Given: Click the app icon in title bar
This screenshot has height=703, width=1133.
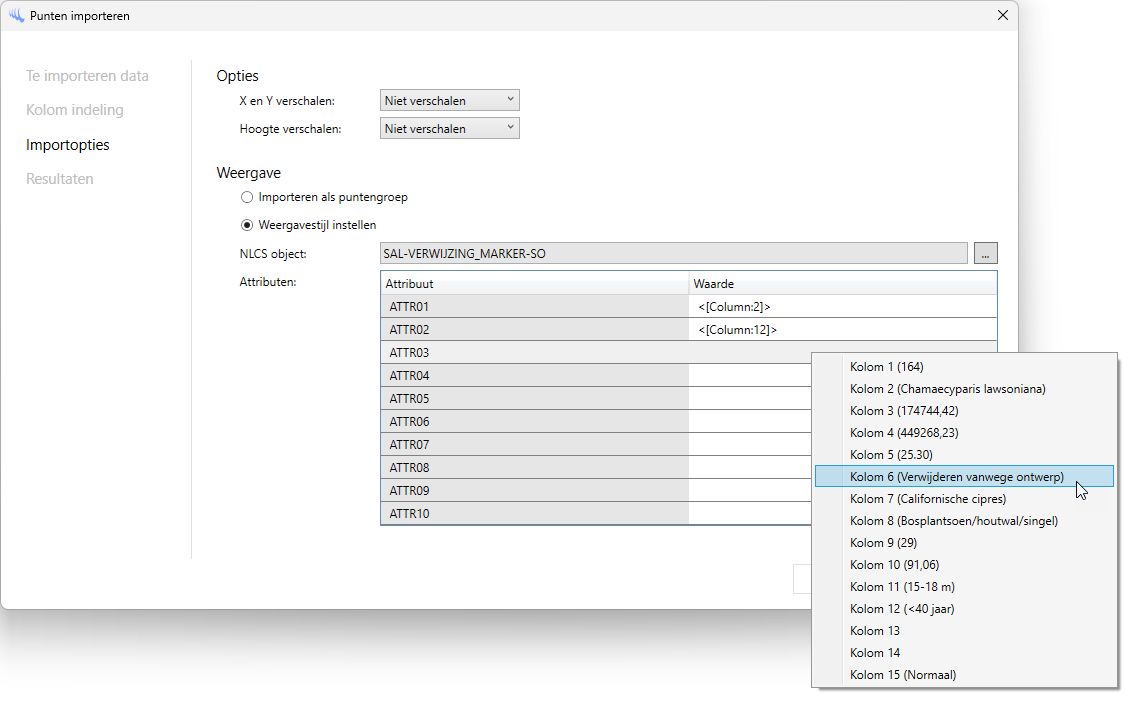Looking at the screenshot, I should click(16, 16).
